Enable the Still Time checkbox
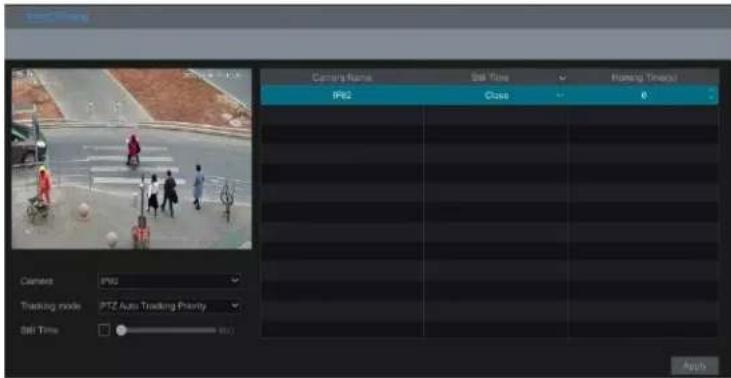Screen dimensions: 731x378 pyautogui.click(x=104, y=330)
